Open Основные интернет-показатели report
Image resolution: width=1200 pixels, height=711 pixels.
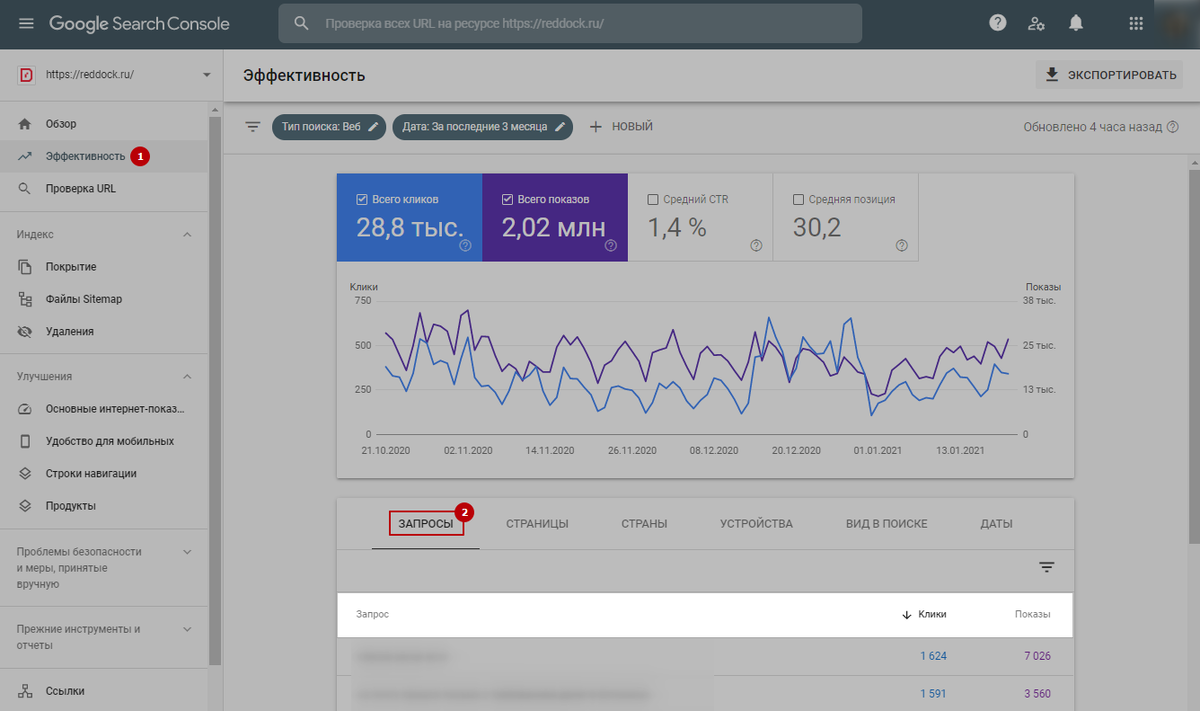point(104,409)
